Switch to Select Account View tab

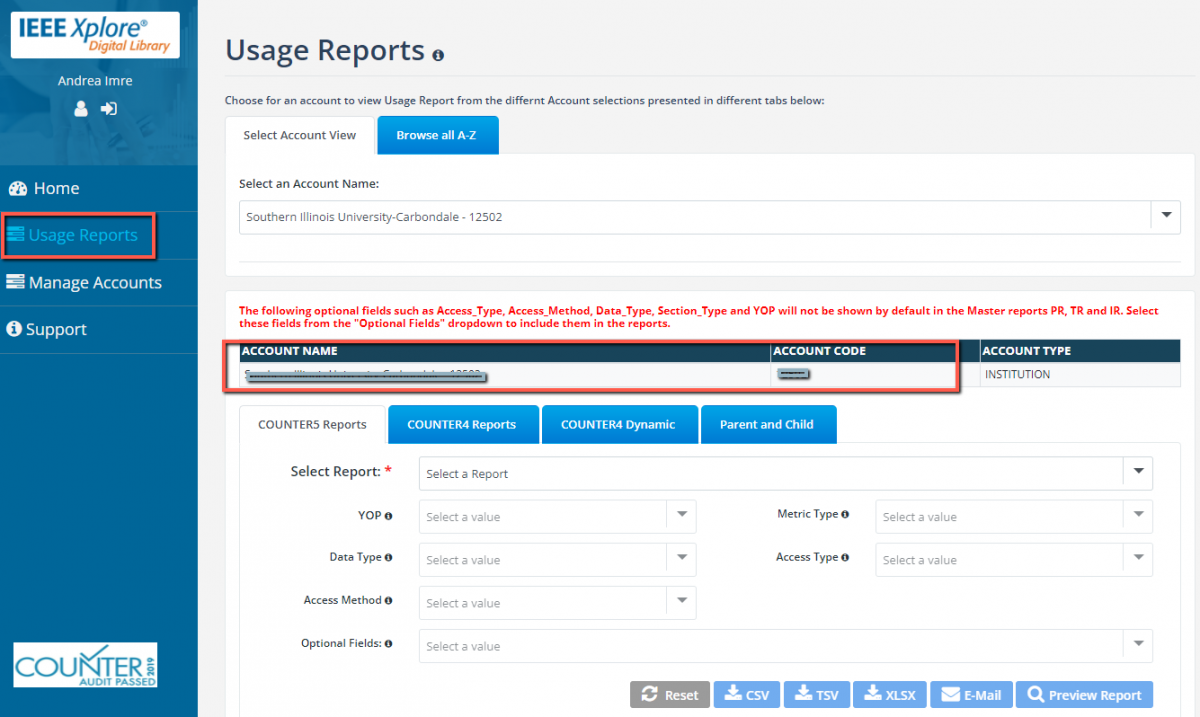tap(300, 135)
